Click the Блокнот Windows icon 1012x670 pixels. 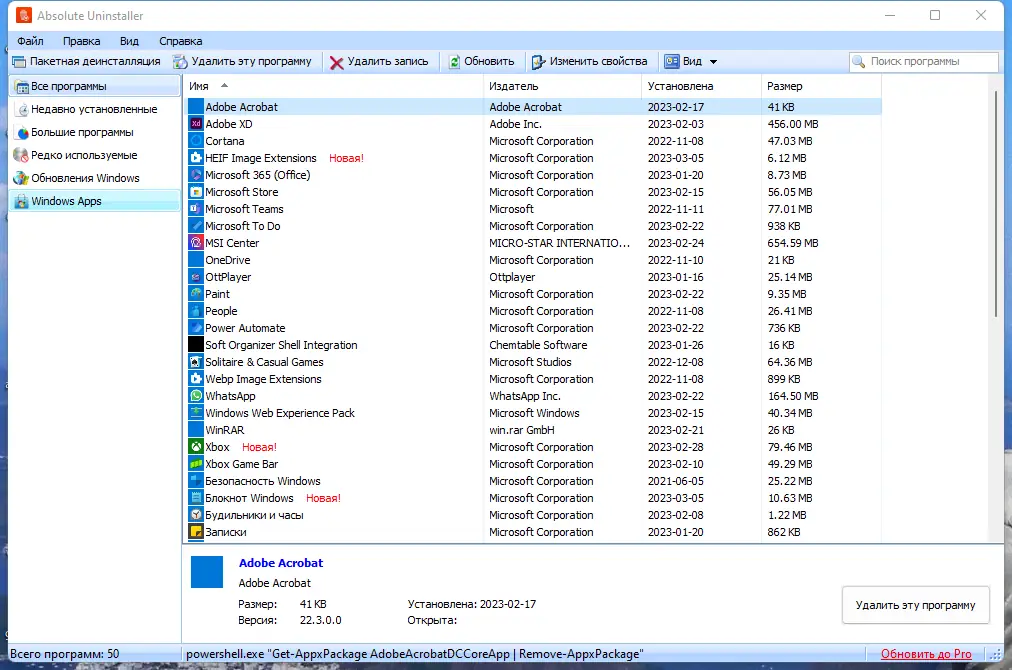coord(196,498)
